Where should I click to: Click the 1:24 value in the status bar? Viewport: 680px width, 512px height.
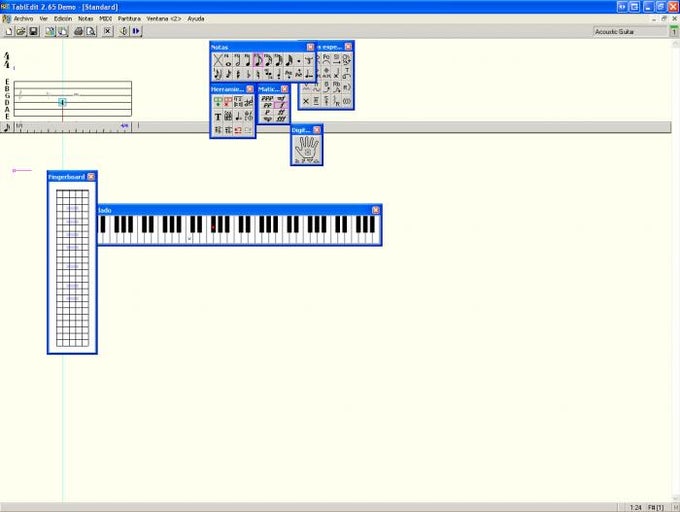tap(635, 507)
